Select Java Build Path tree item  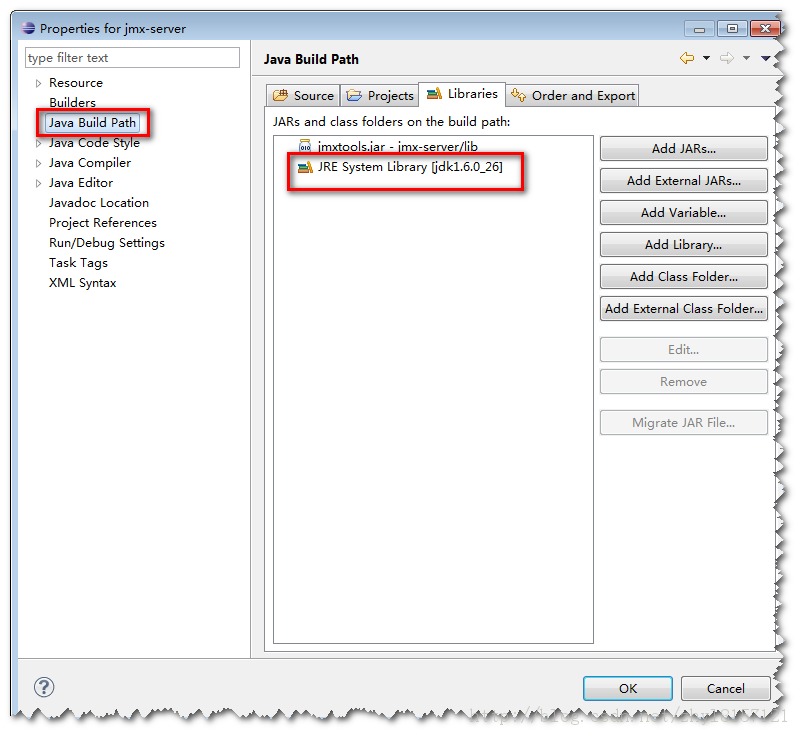[92, 123]
